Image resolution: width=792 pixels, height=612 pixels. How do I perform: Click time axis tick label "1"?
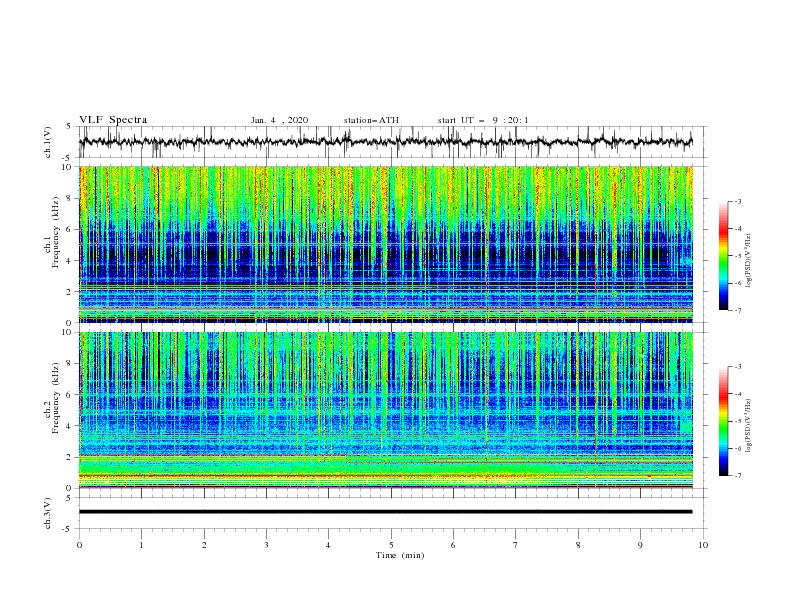point(141,545)
